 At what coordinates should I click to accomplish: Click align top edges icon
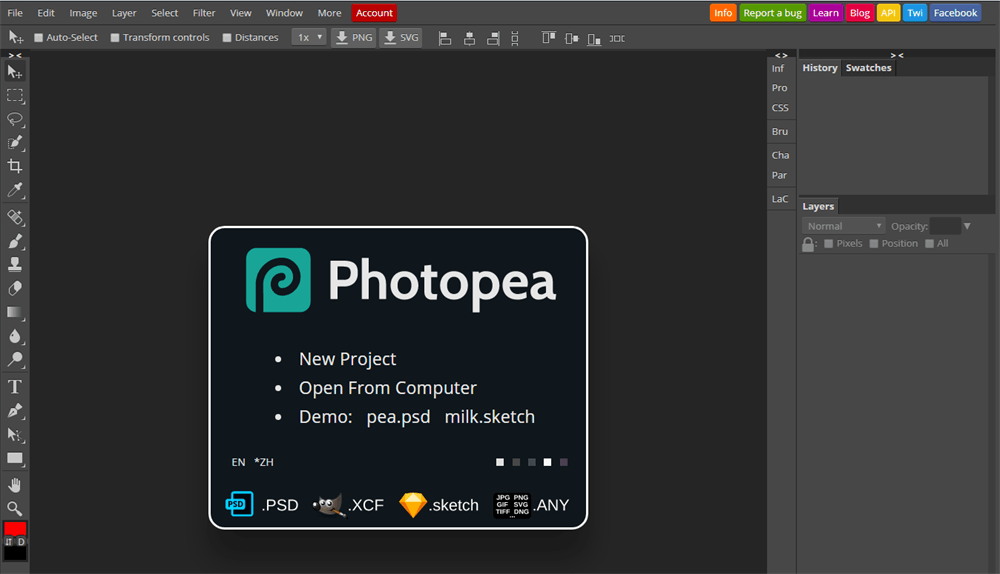tap(548, 38)
